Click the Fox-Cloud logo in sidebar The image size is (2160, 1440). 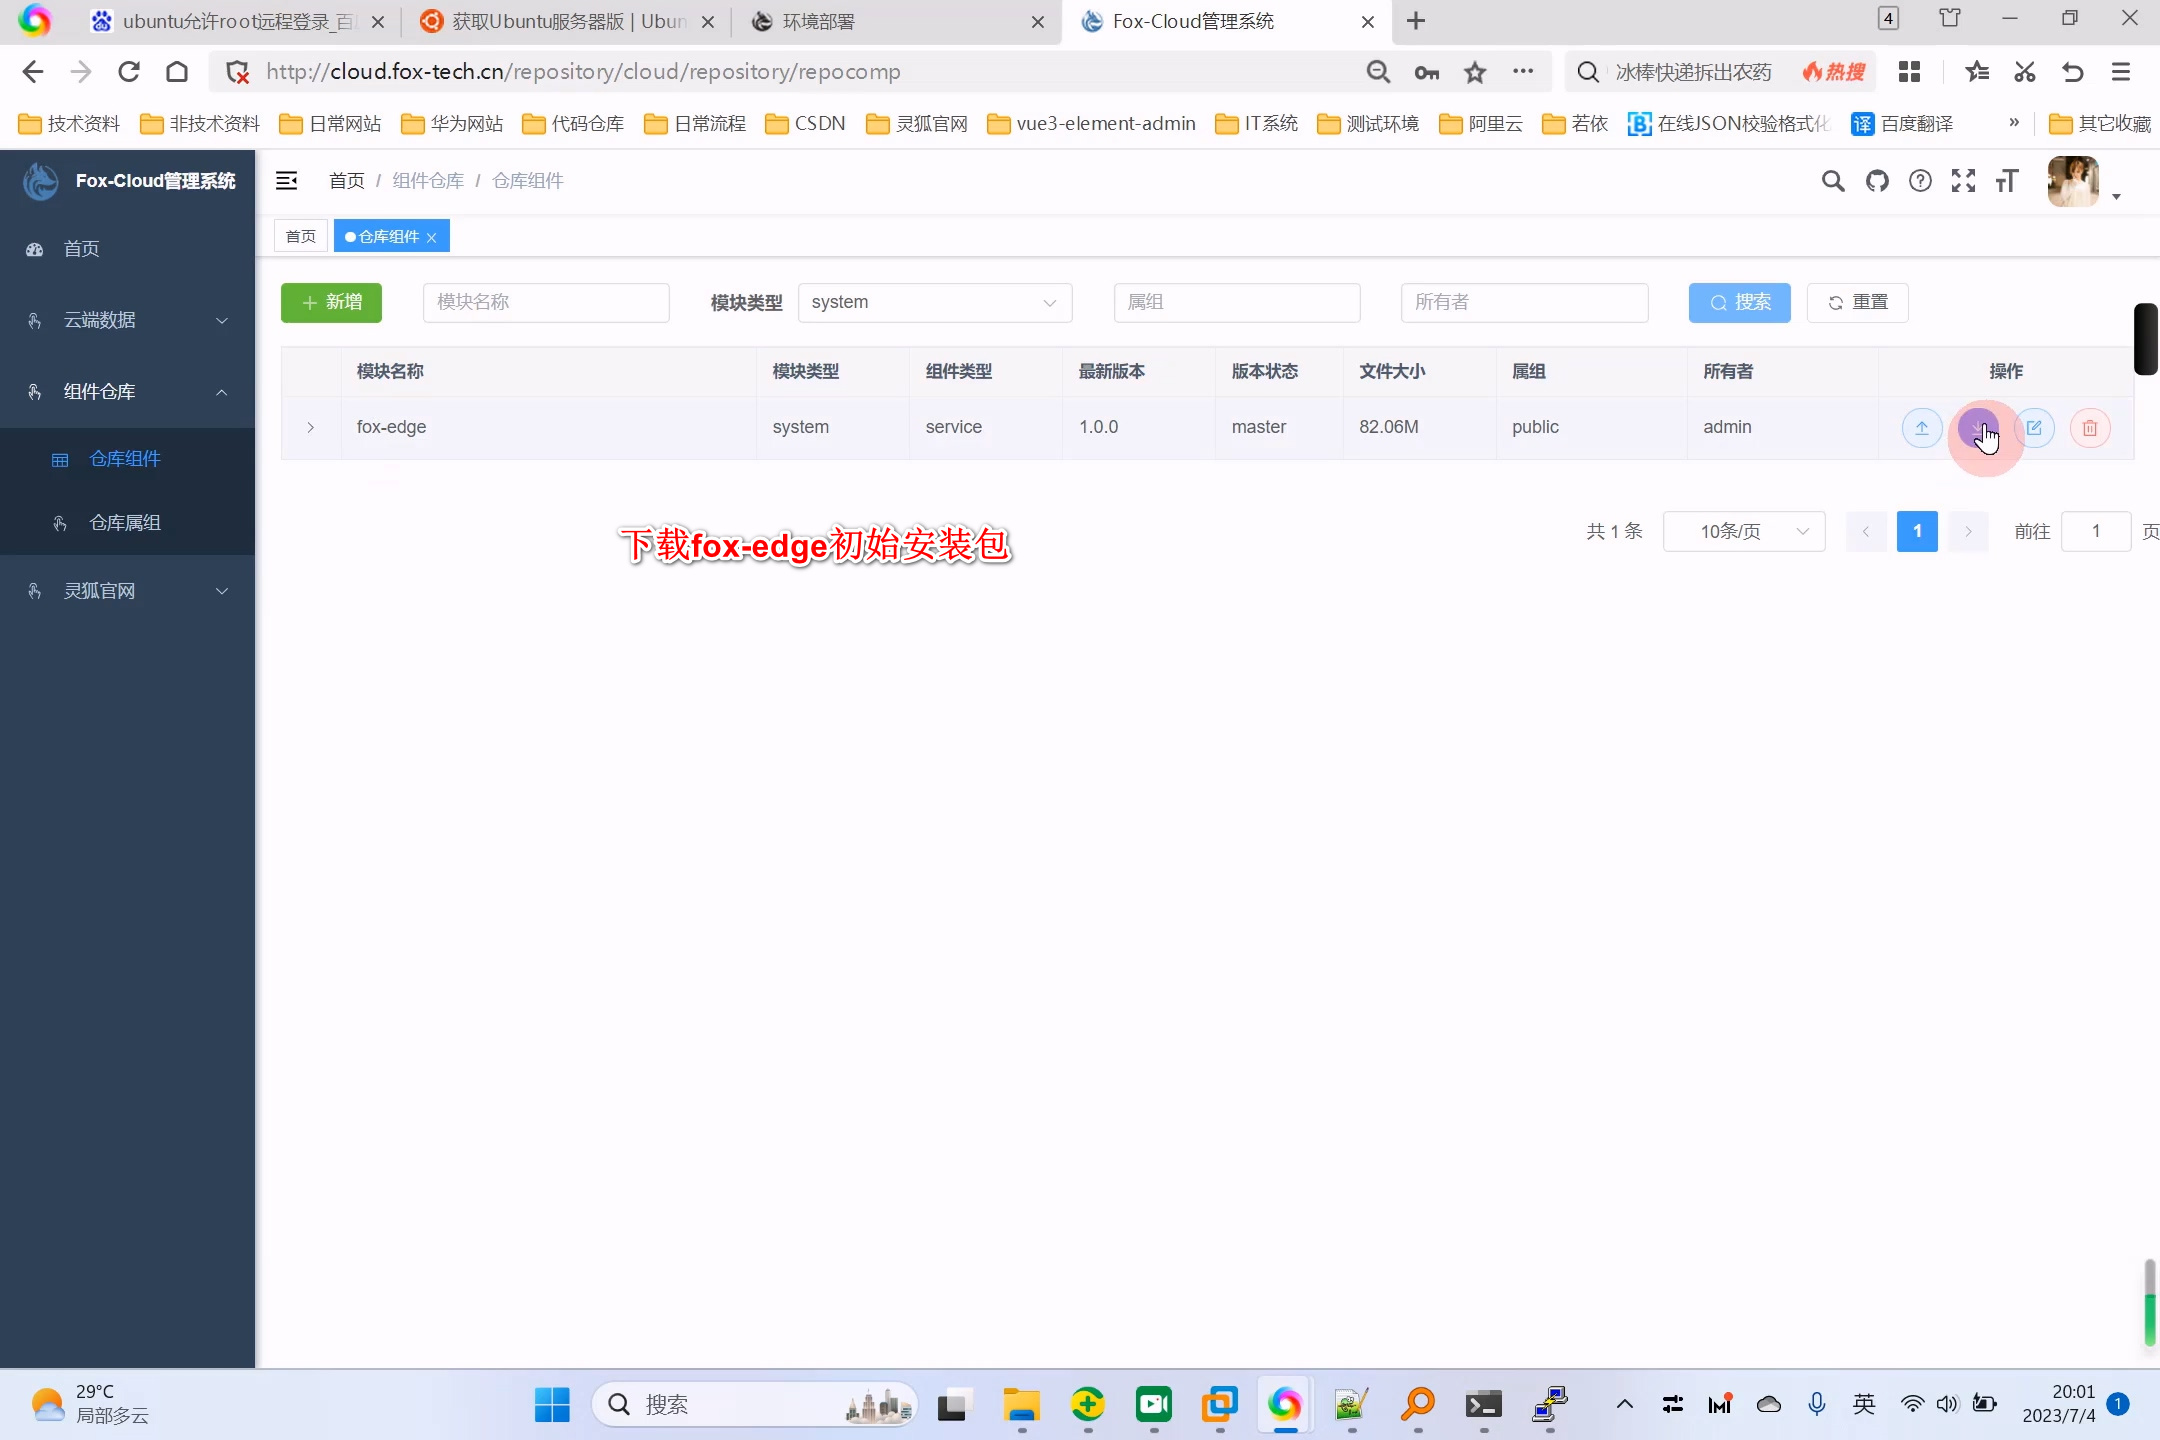(x=41, y=181)
